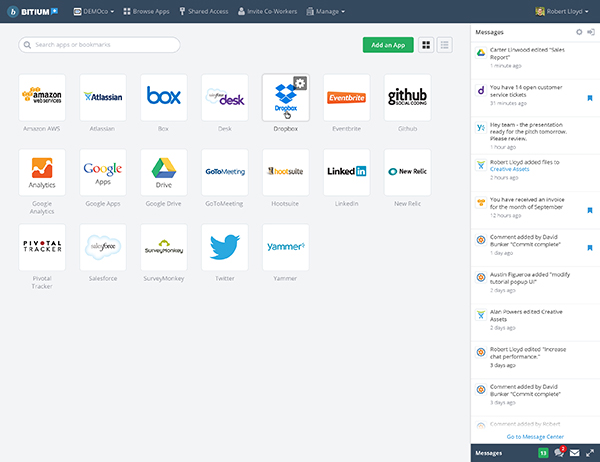Collapse the Messages panel with arrow icon
The height and width of the screenshot is (462, 600).
point(591,32)
